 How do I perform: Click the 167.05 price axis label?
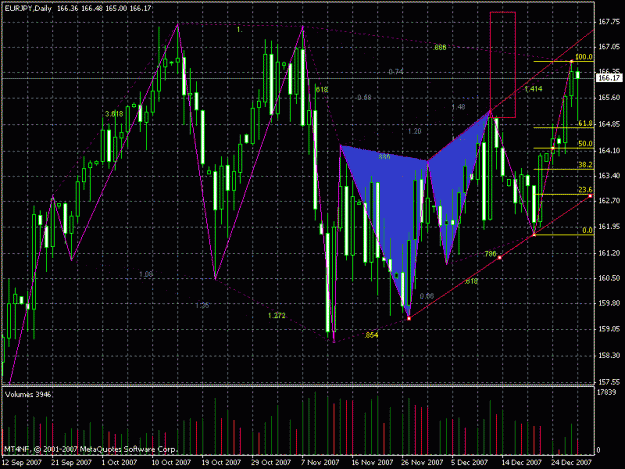[609, 47]
